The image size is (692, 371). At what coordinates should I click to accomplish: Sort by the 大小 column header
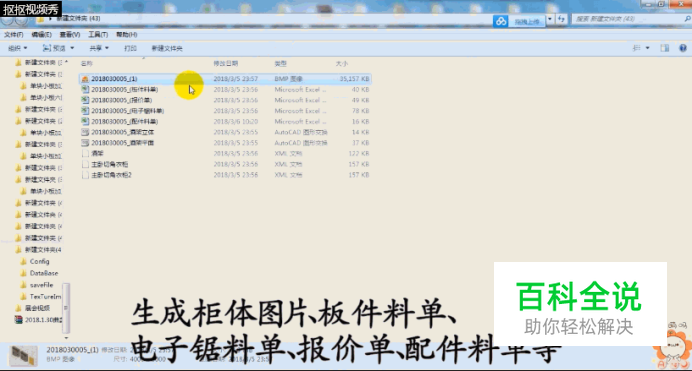[342, 64]
